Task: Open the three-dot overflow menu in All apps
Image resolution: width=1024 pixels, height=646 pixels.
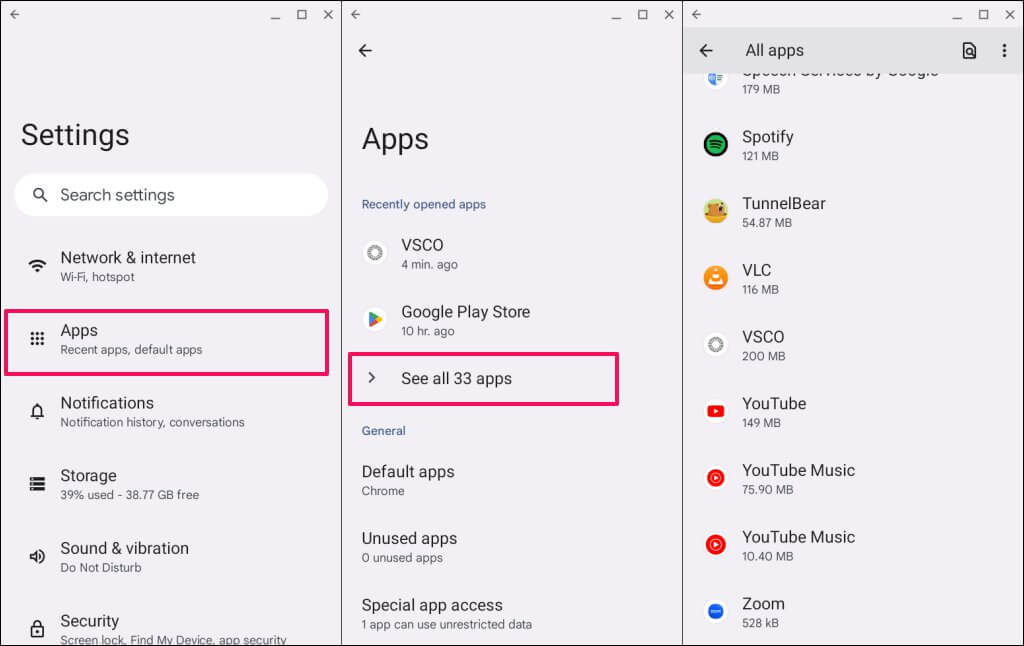Action: coord(1004,50)
